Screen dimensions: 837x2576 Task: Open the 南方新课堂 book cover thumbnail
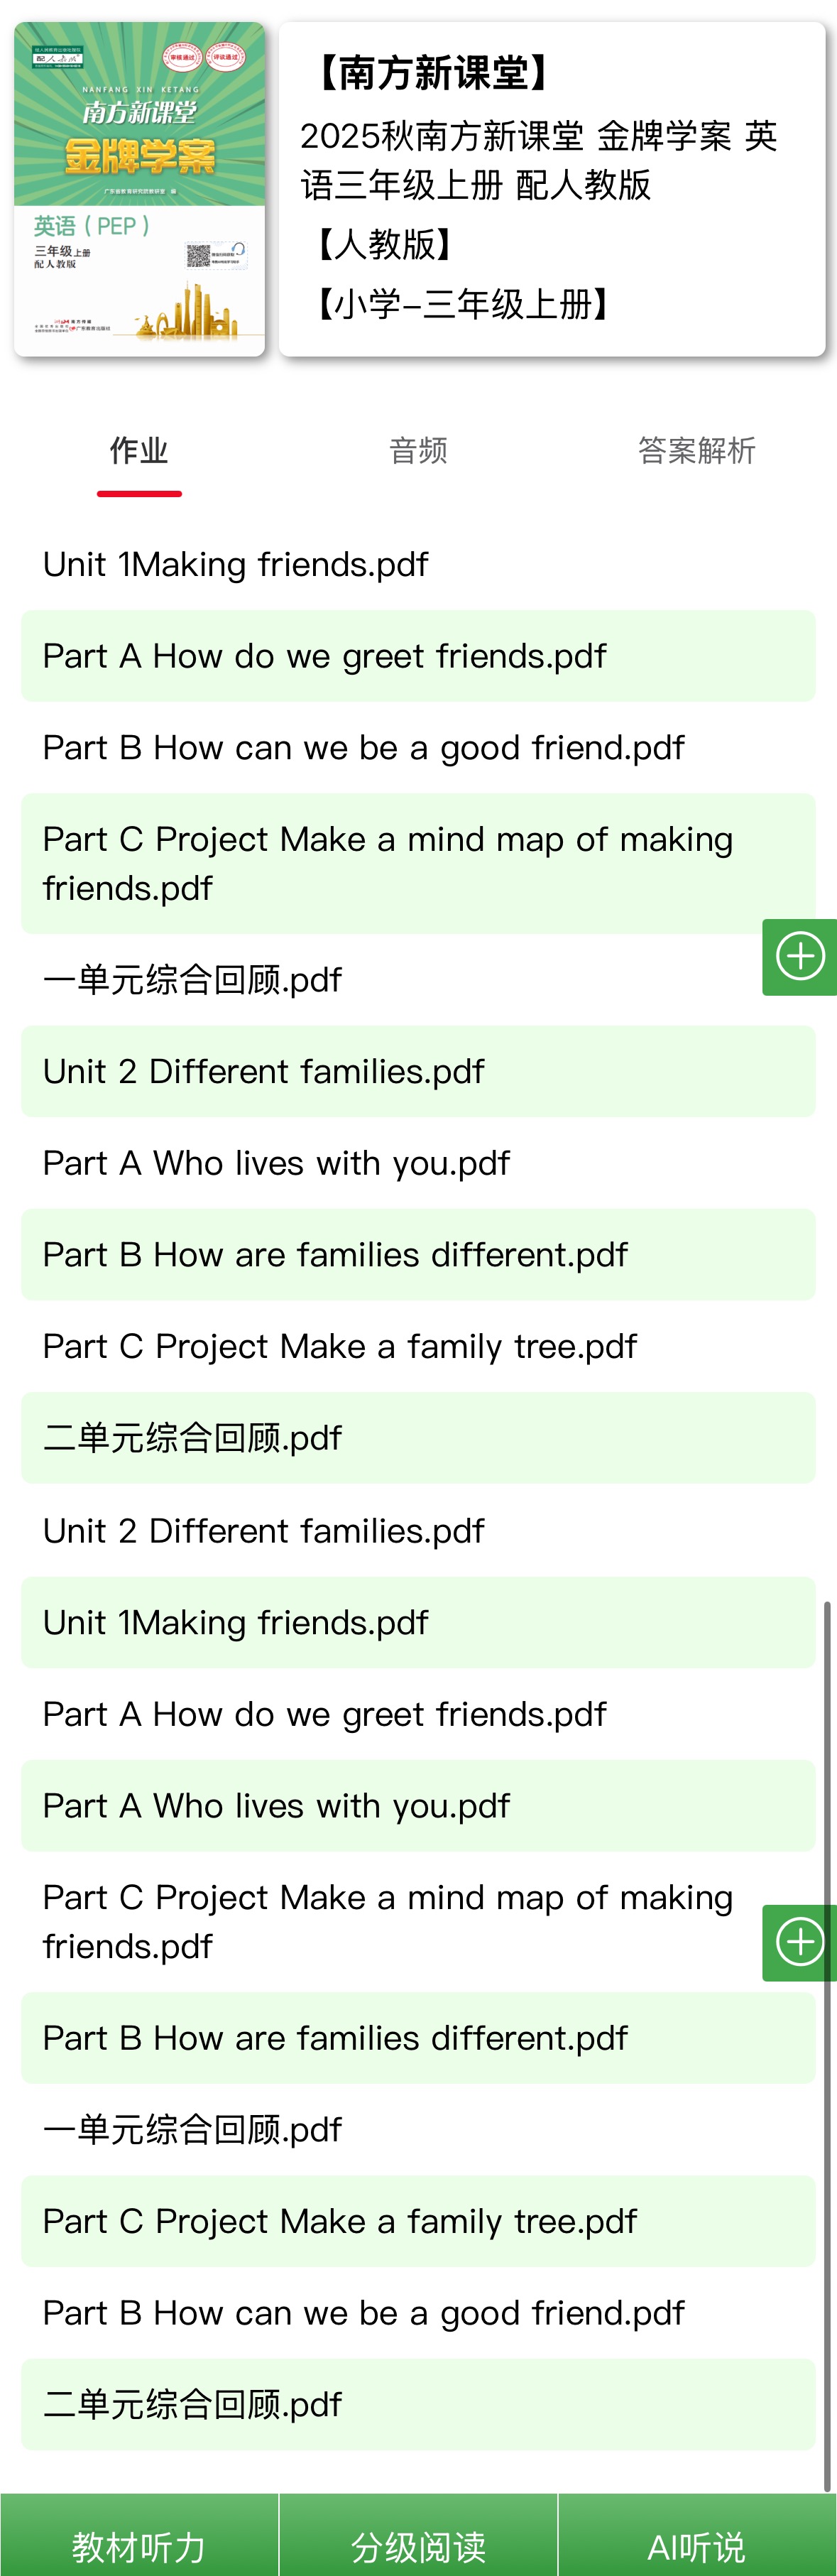pos(139,189)
